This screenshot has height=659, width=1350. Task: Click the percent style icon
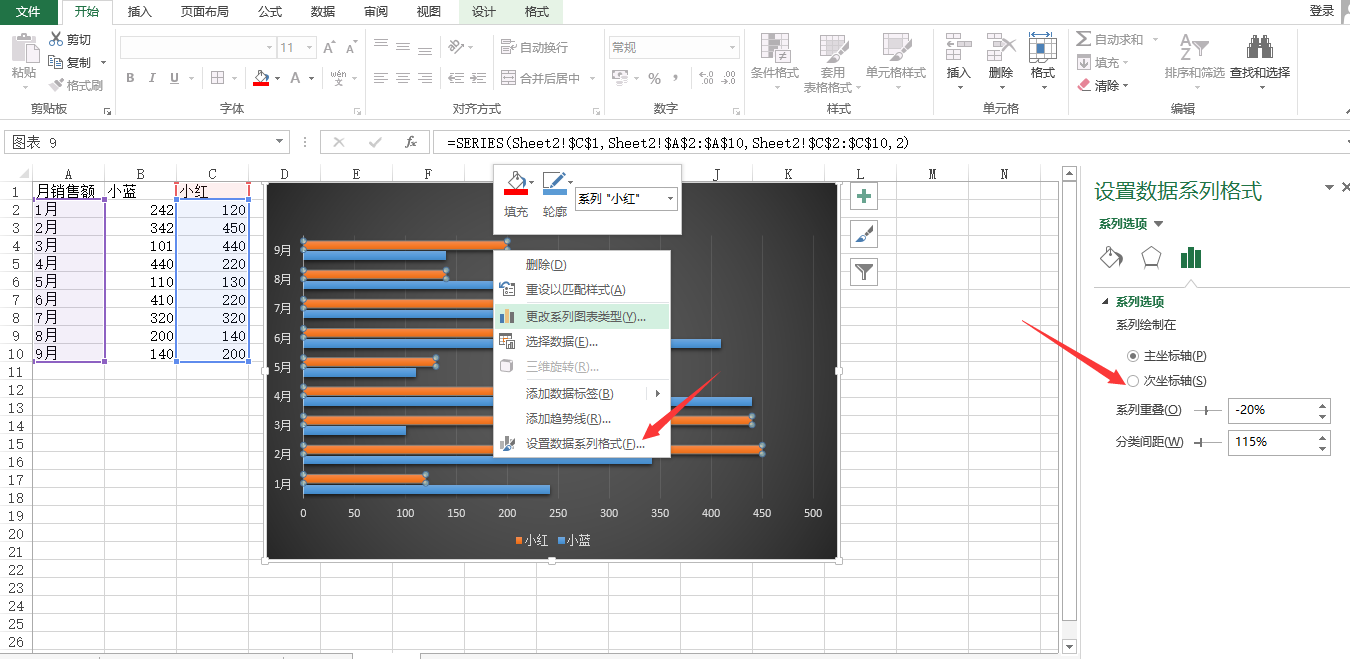coord(654,78)
